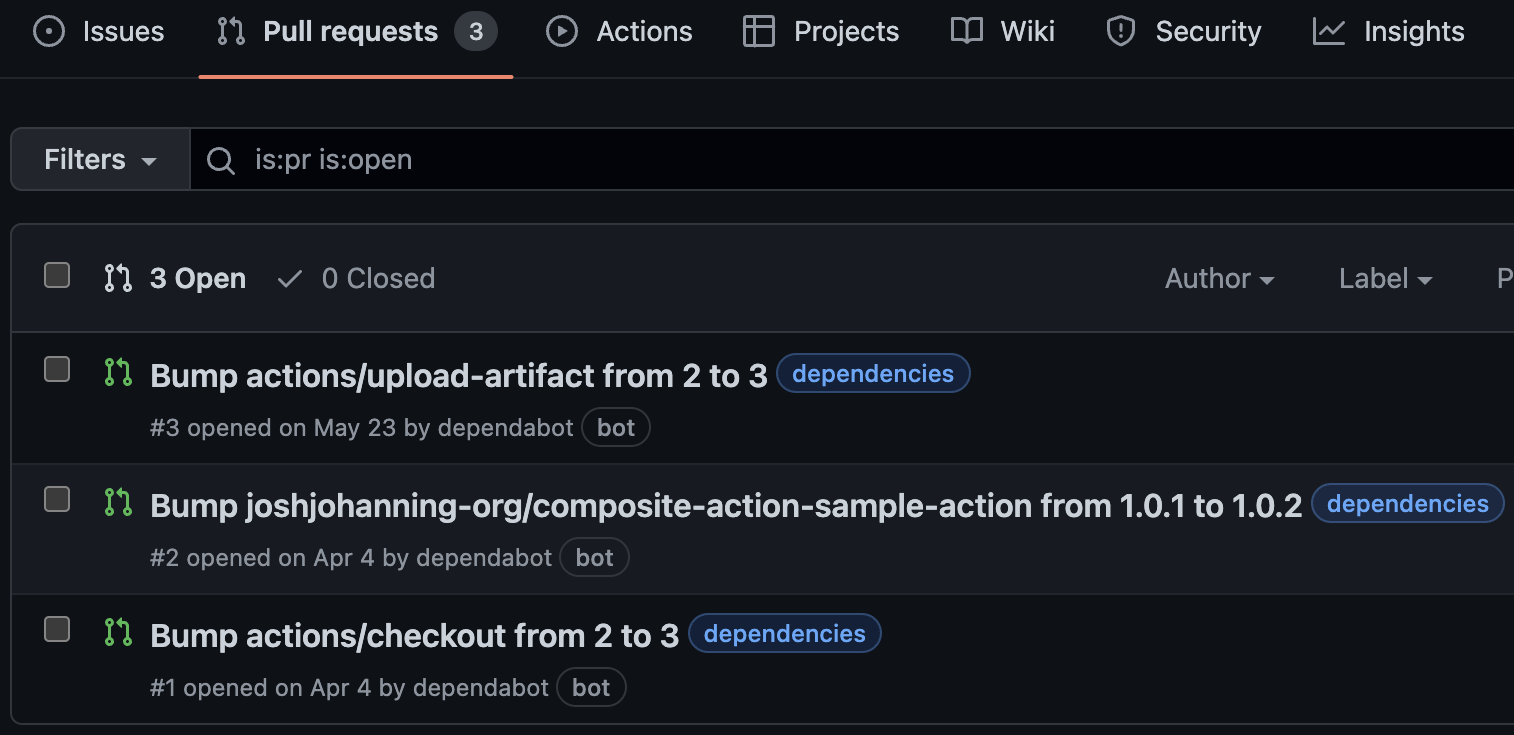Switch to the Issues tab
The width and height of the screenshot is (1514, 735).
(99, 32)
